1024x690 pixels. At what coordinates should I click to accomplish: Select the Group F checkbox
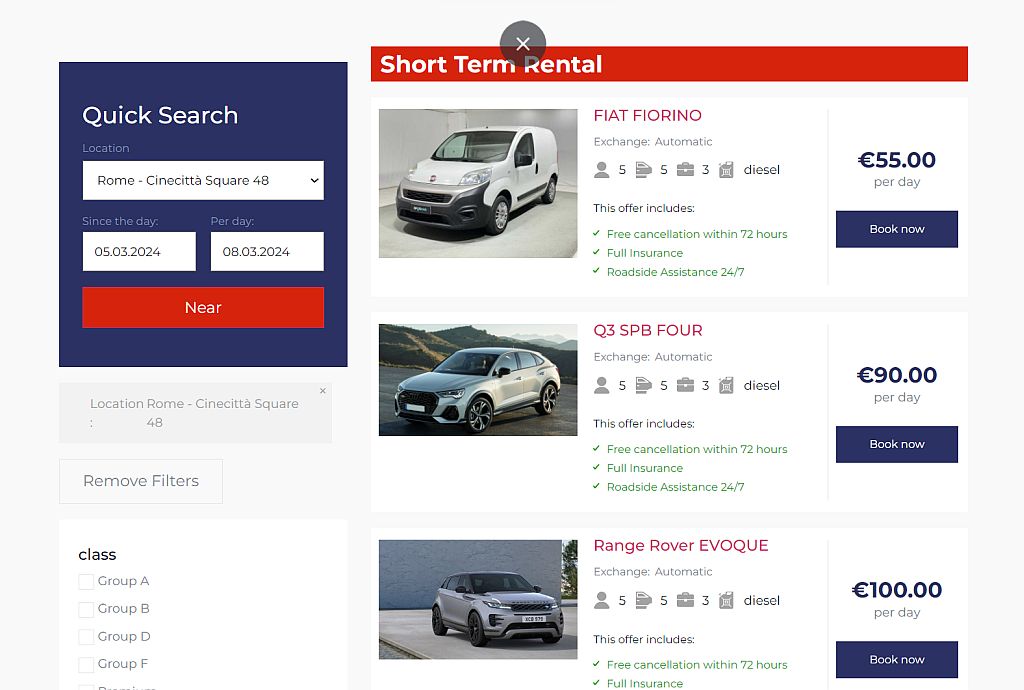(86, 664)
